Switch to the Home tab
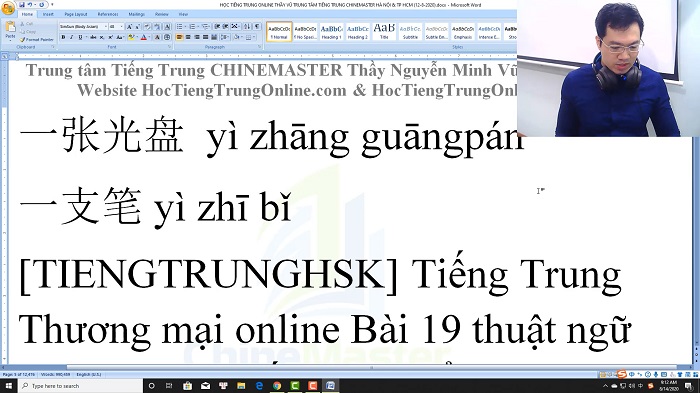The width and height of the screenshot is (700, 393). pos(27,14)
